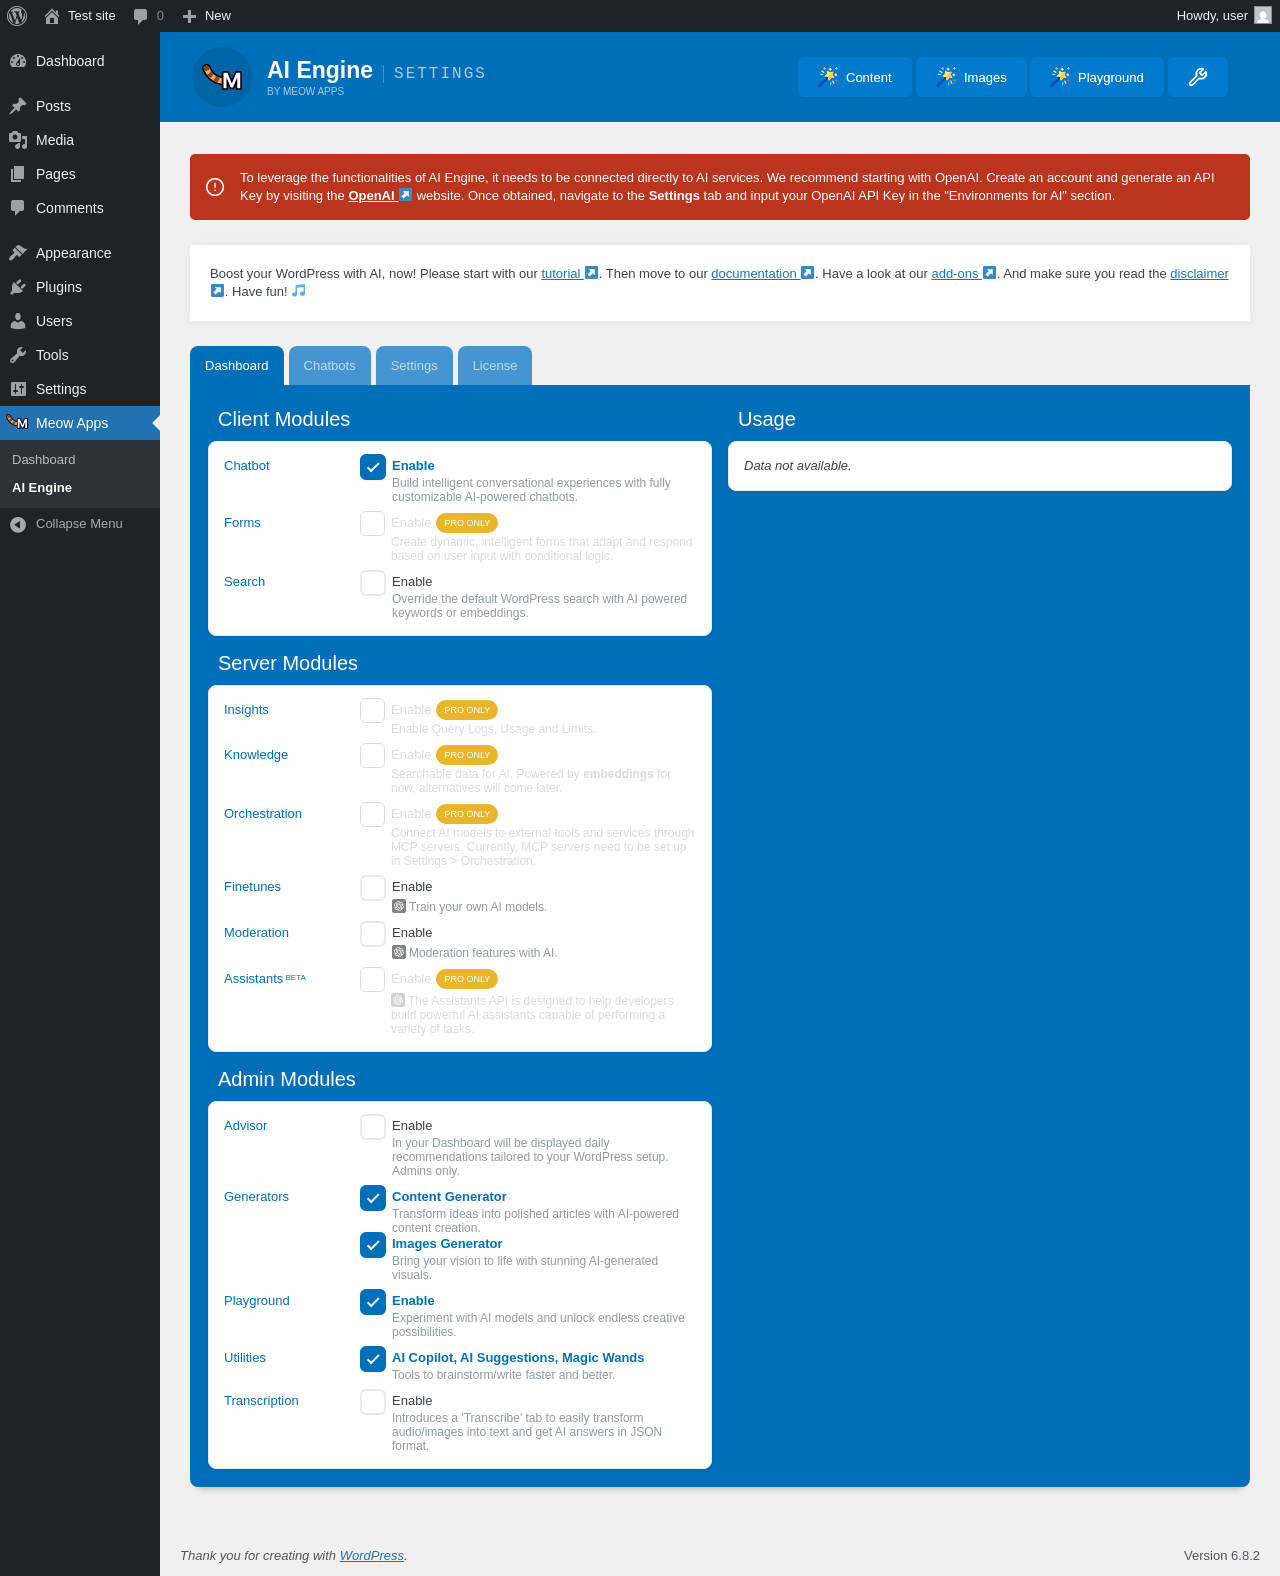Click the Tools wrench icon in sidebar
Screen dimensions: 1280x1576
[18, 355]
